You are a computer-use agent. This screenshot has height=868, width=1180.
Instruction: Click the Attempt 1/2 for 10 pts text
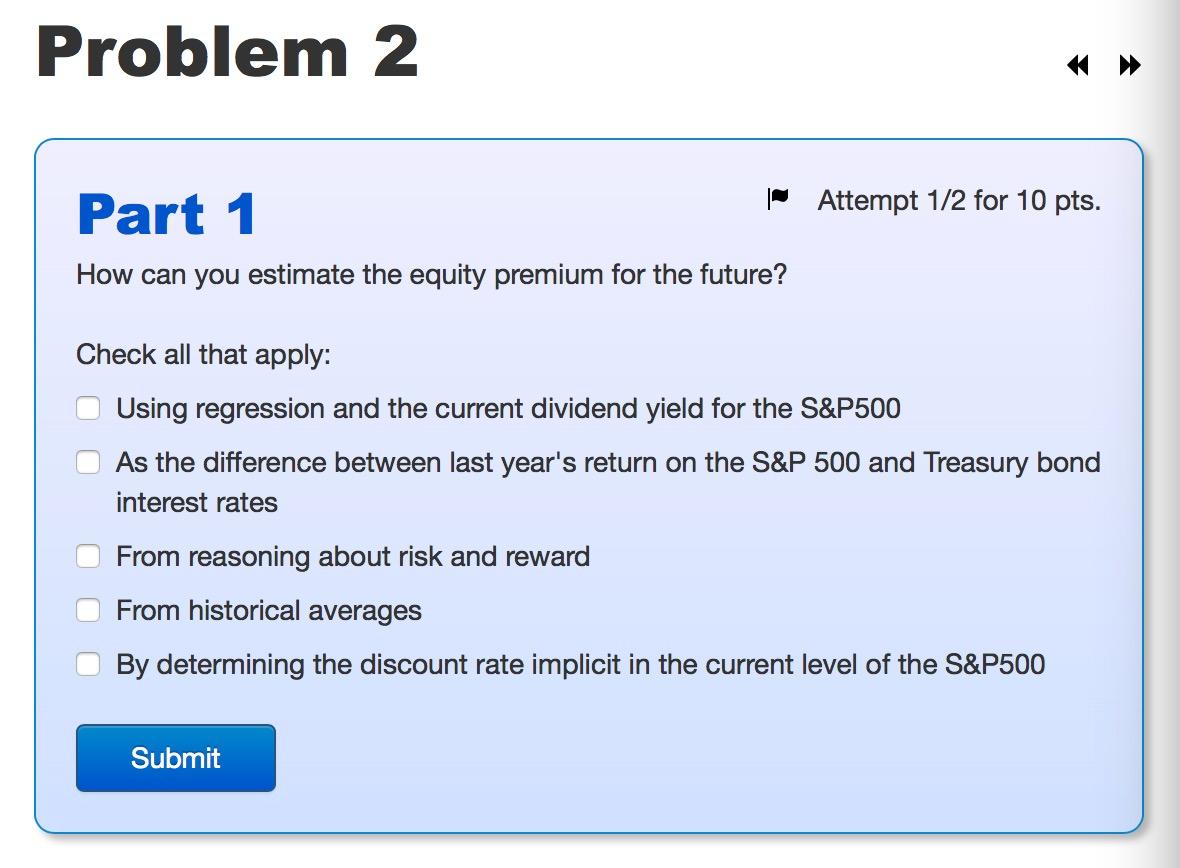(960, 200)
